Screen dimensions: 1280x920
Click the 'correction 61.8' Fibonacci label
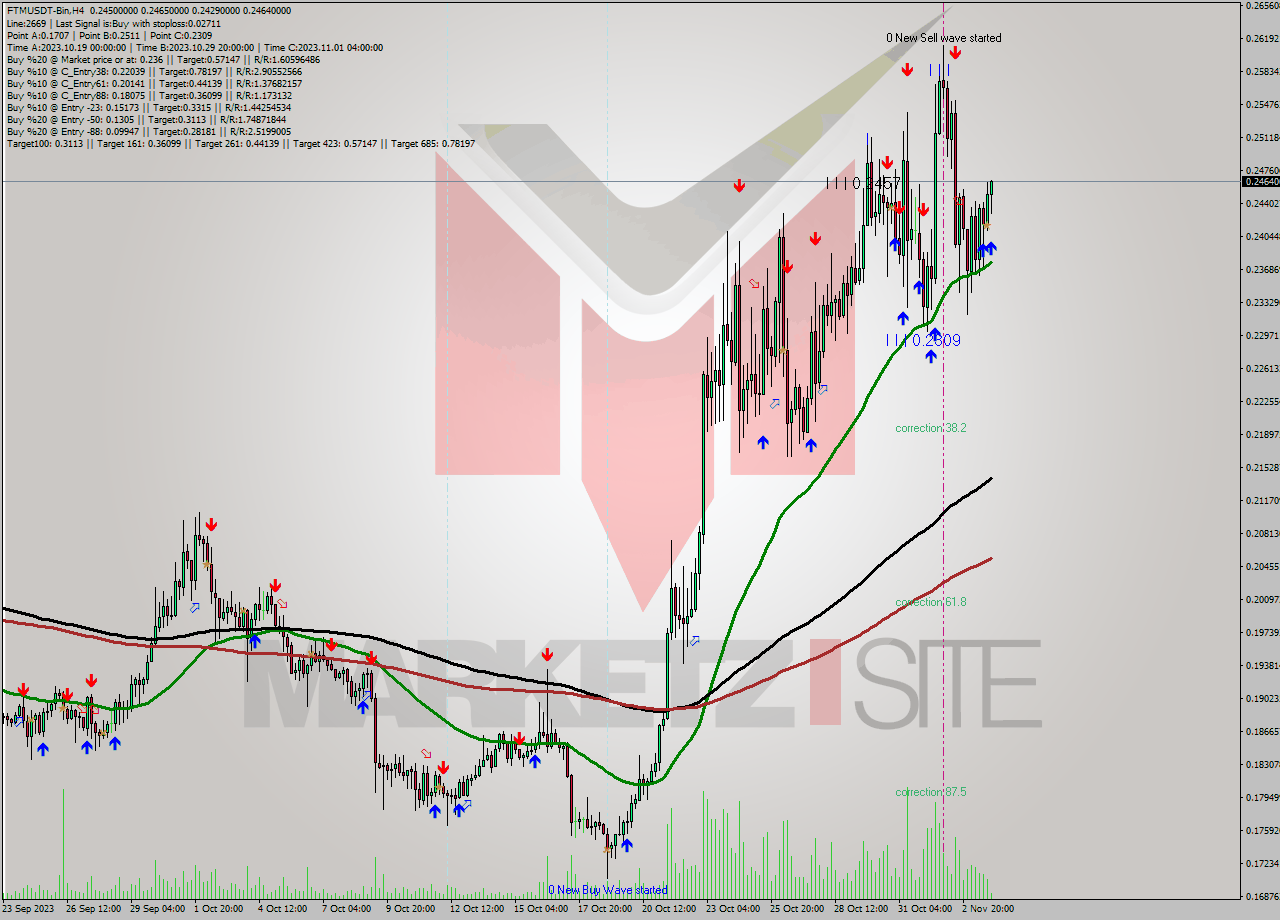click(x=931, y=602)
